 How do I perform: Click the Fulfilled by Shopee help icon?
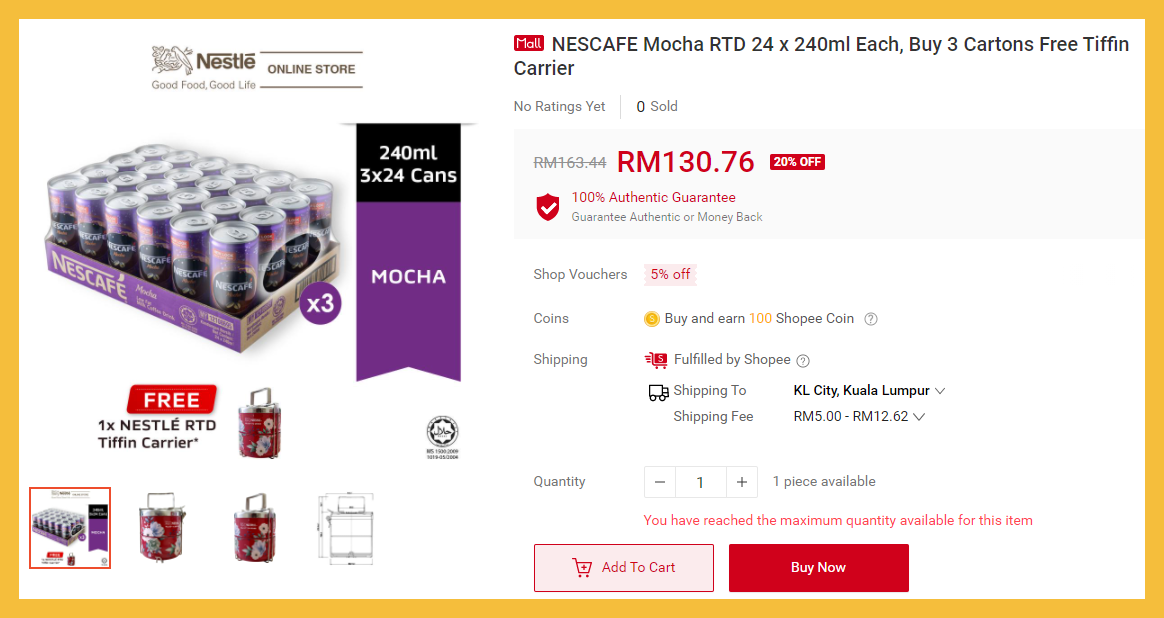coord(803,360)
